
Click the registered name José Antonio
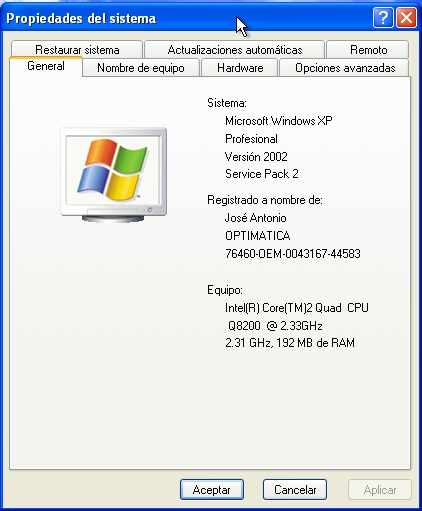pyautogui.click(x=256, y=218)
